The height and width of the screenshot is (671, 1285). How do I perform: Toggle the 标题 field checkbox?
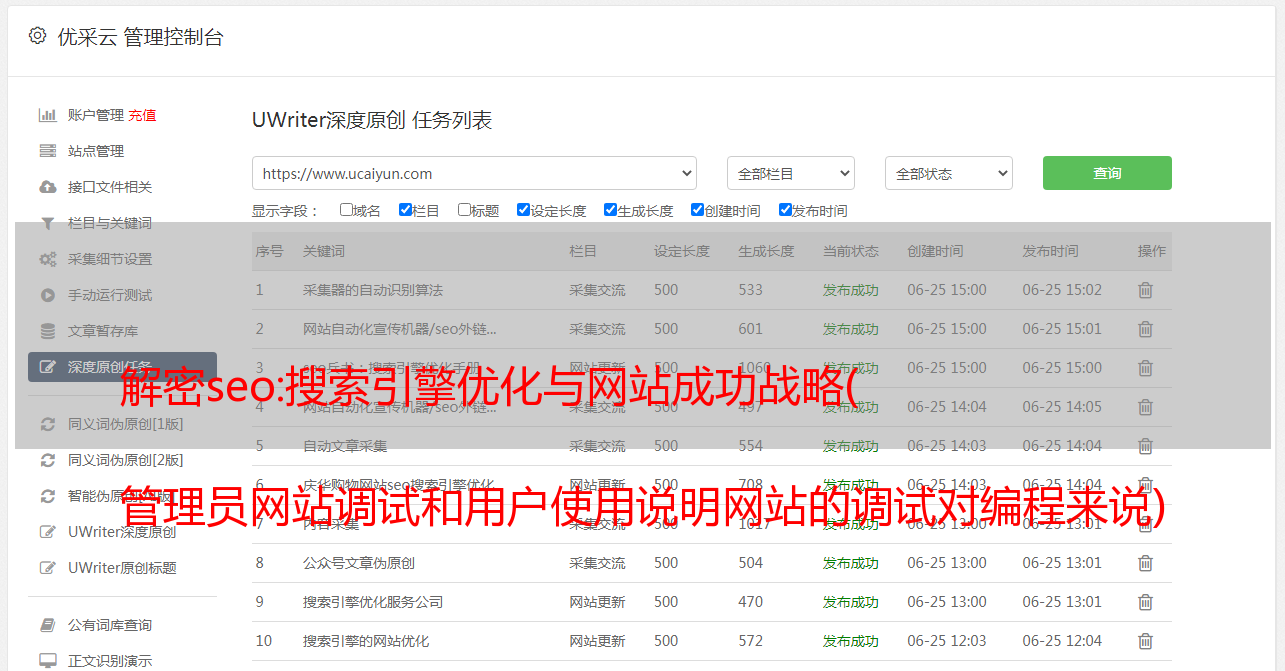pyautogui.click(x=464, y=210)
